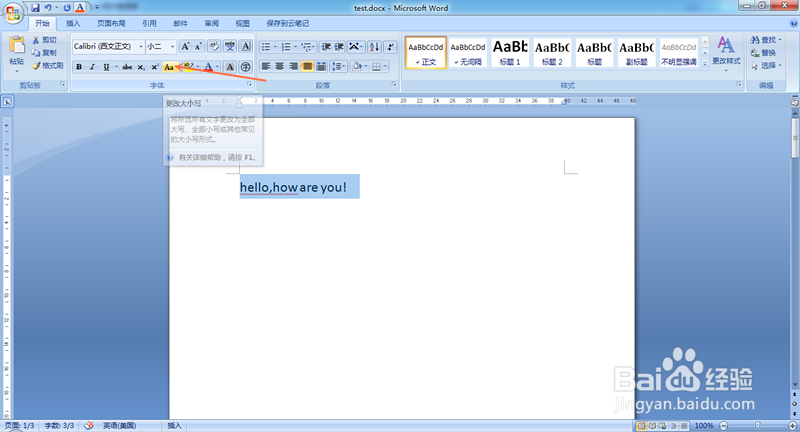Open the Insert (插入) ribbon tab
The height and width of the screenshot is (432, 800).
pos(73,23)
